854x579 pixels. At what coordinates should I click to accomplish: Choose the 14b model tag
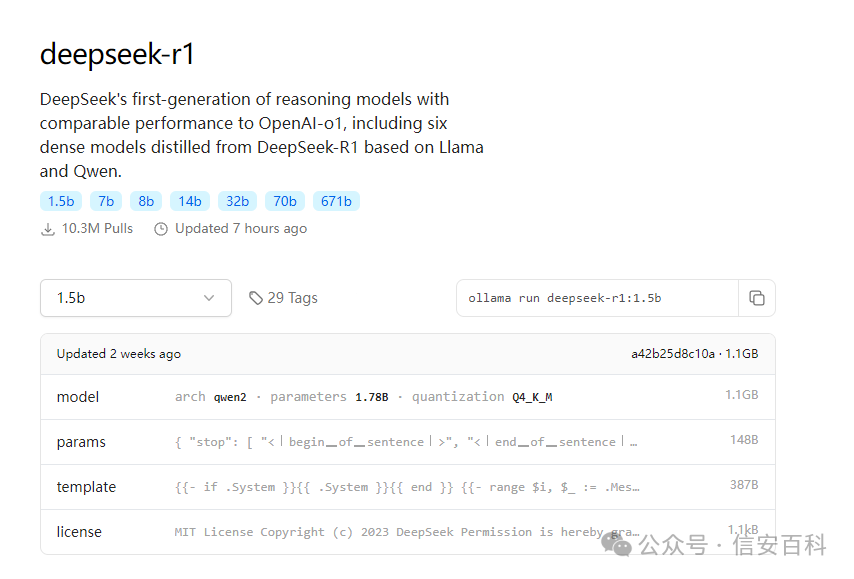click(190, 201)
